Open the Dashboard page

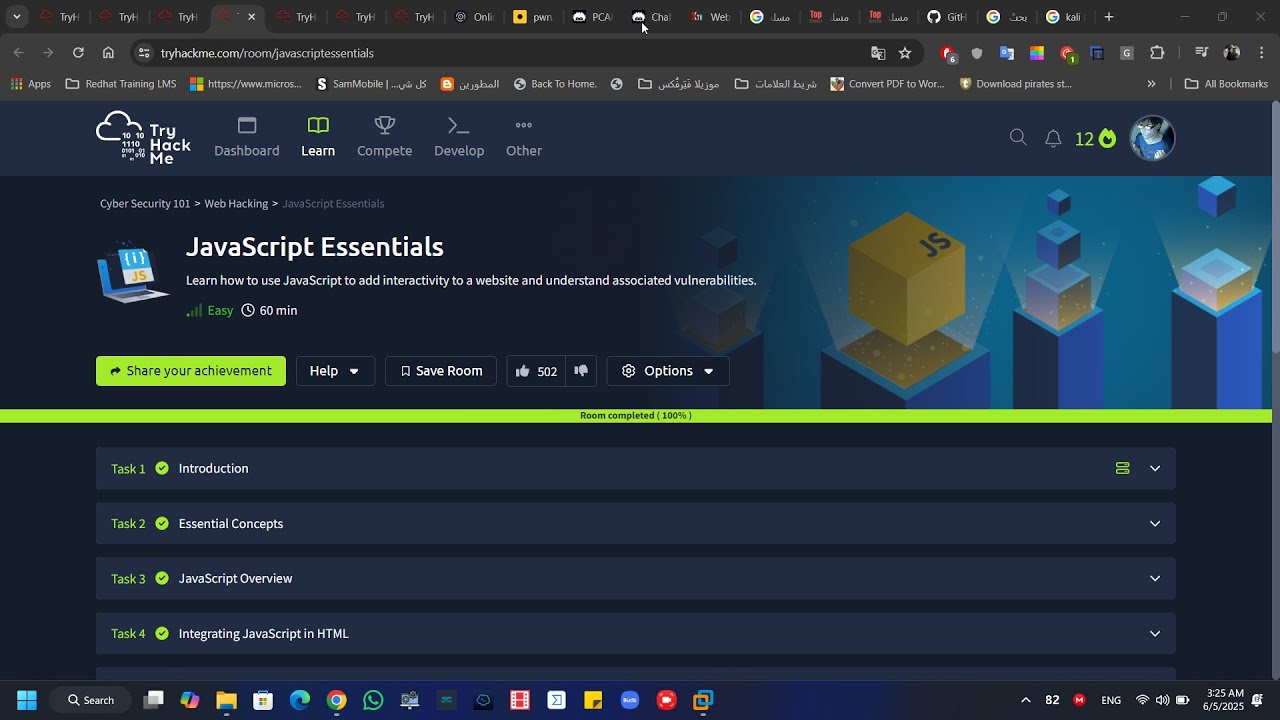(x=247, y=138)
